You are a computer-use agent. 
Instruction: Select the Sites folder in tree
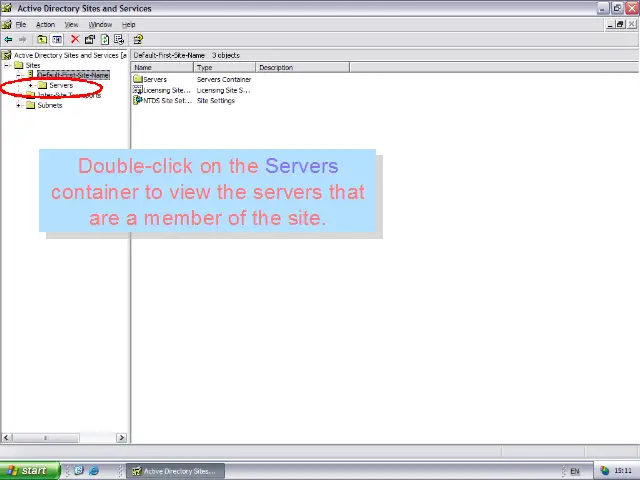33,65
